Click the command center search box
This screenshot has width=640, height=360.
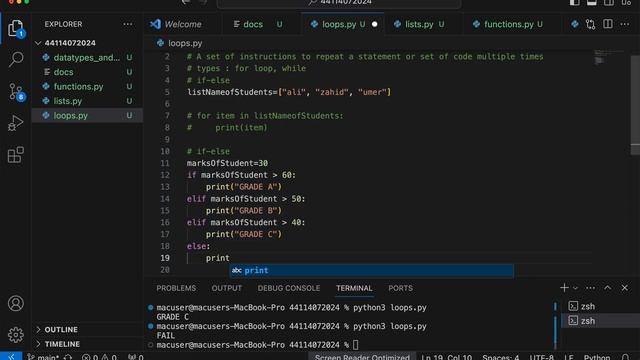pos(339,3)
